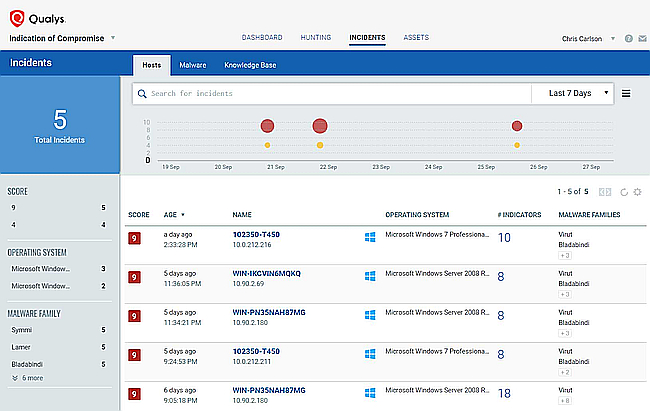Expand 6 more malware families

coord(27,378)
